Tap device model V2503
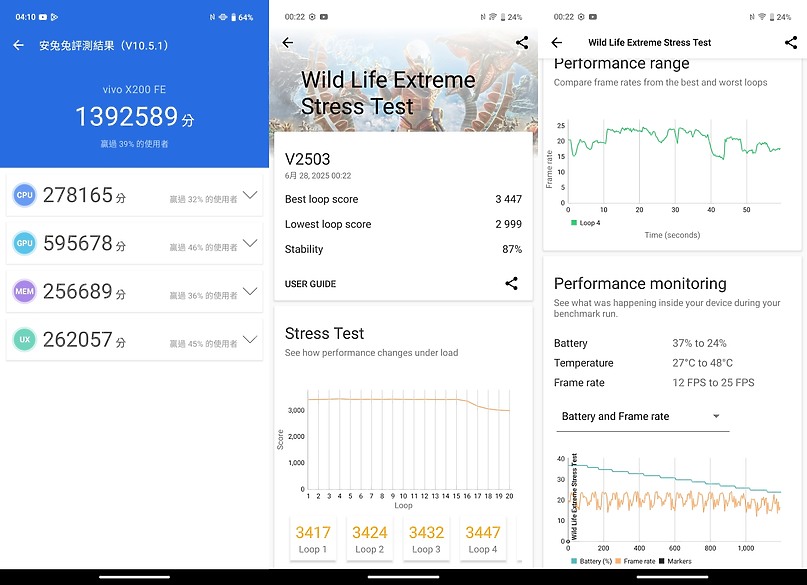Screen dimensions: 807x585 pos(308,159)
